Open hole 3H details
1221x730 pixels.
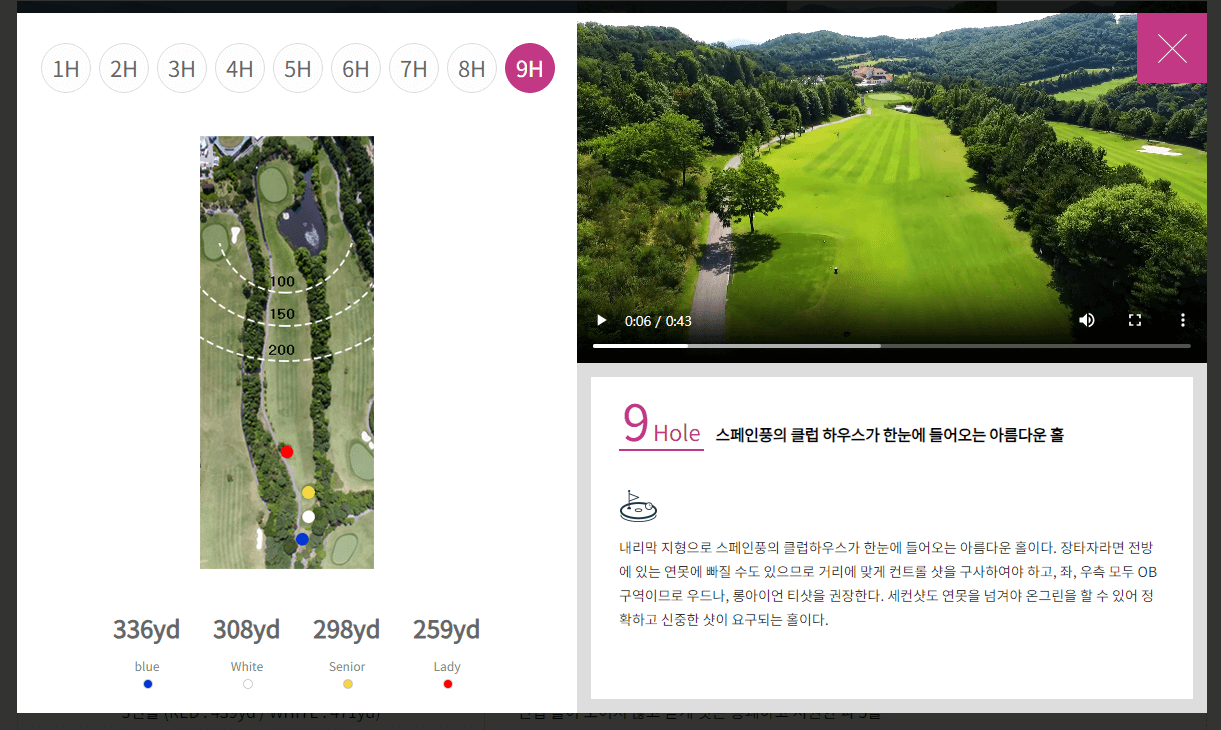[182, 68]
